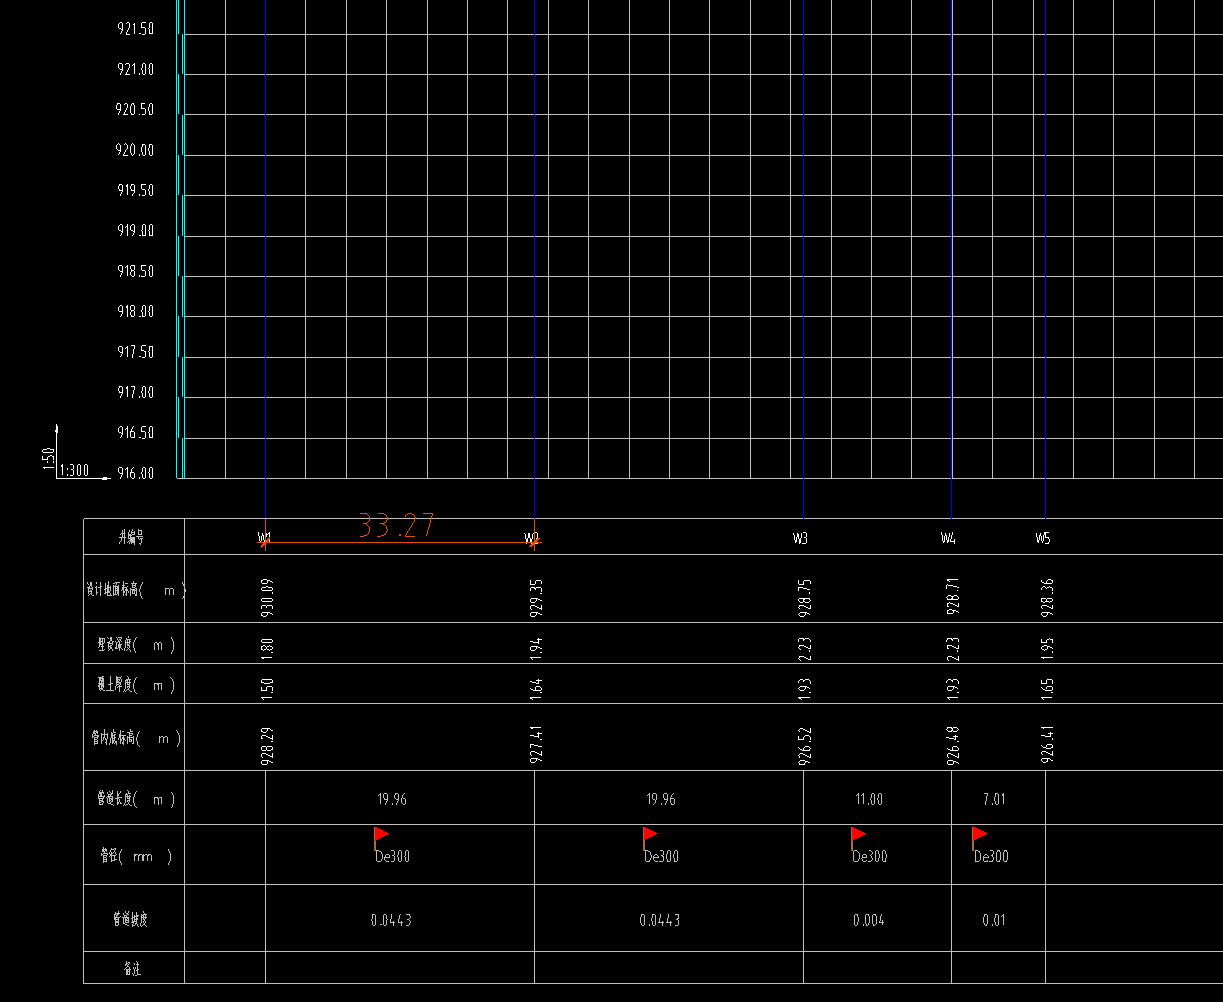Click the 管内底标高(m) row header
1223x1002 pixels.
(x=135, y=738)
